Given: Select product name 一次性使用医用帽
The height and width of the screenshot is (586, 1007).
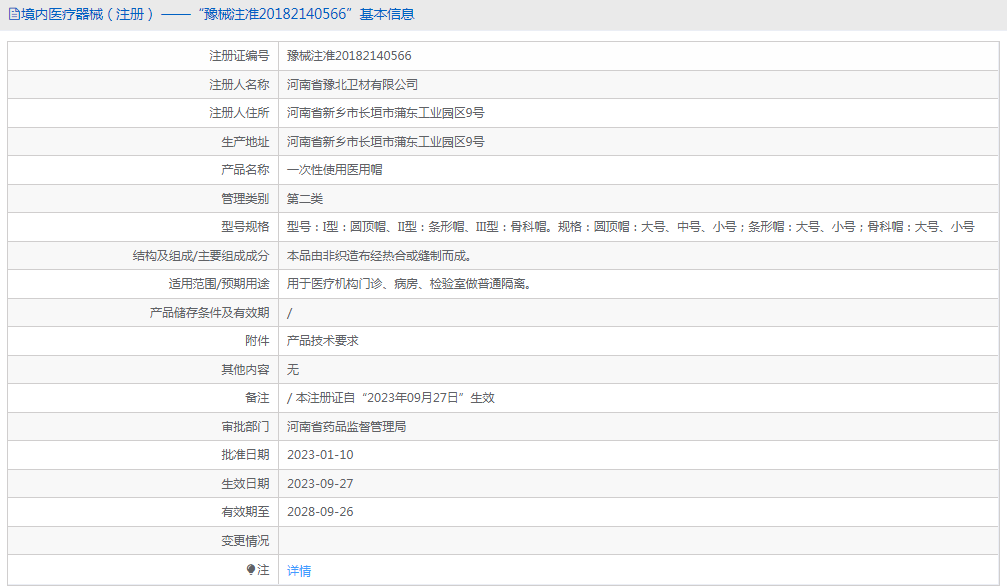Looking at the screenshot, I should coord(334,170).
